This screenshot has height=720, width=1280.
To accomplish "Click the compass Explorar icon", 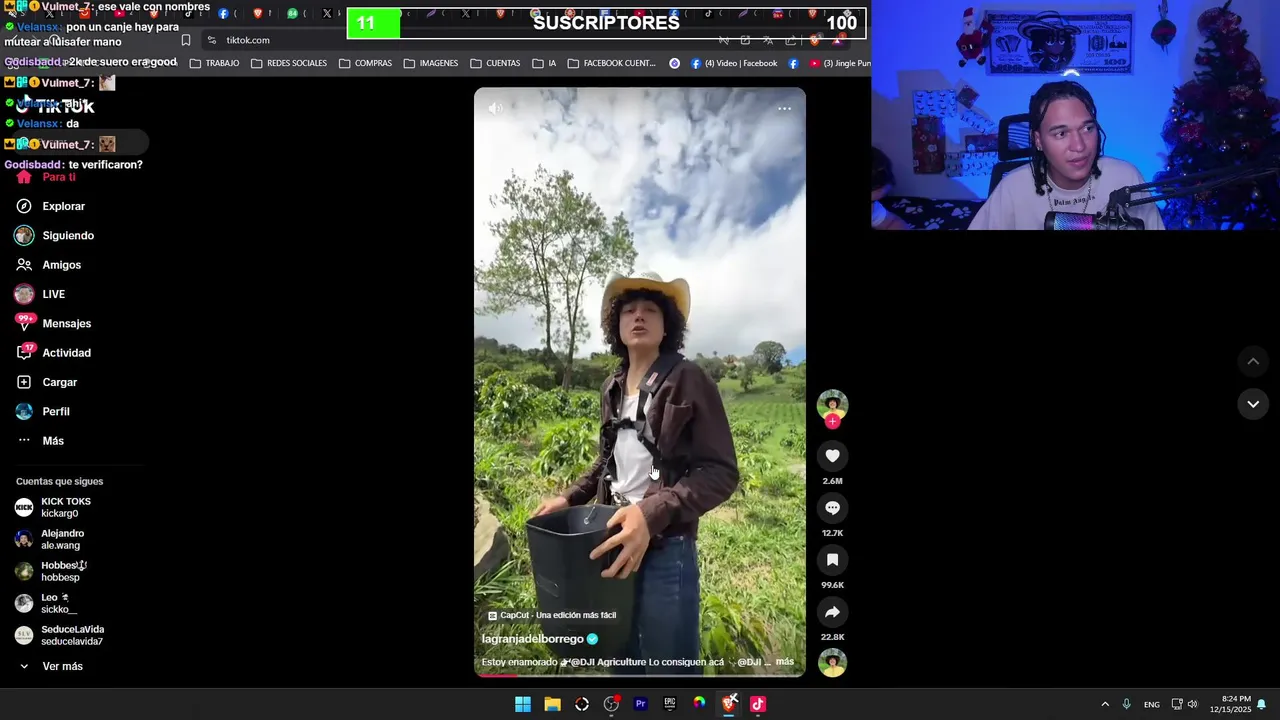I will tap(24, 206).
